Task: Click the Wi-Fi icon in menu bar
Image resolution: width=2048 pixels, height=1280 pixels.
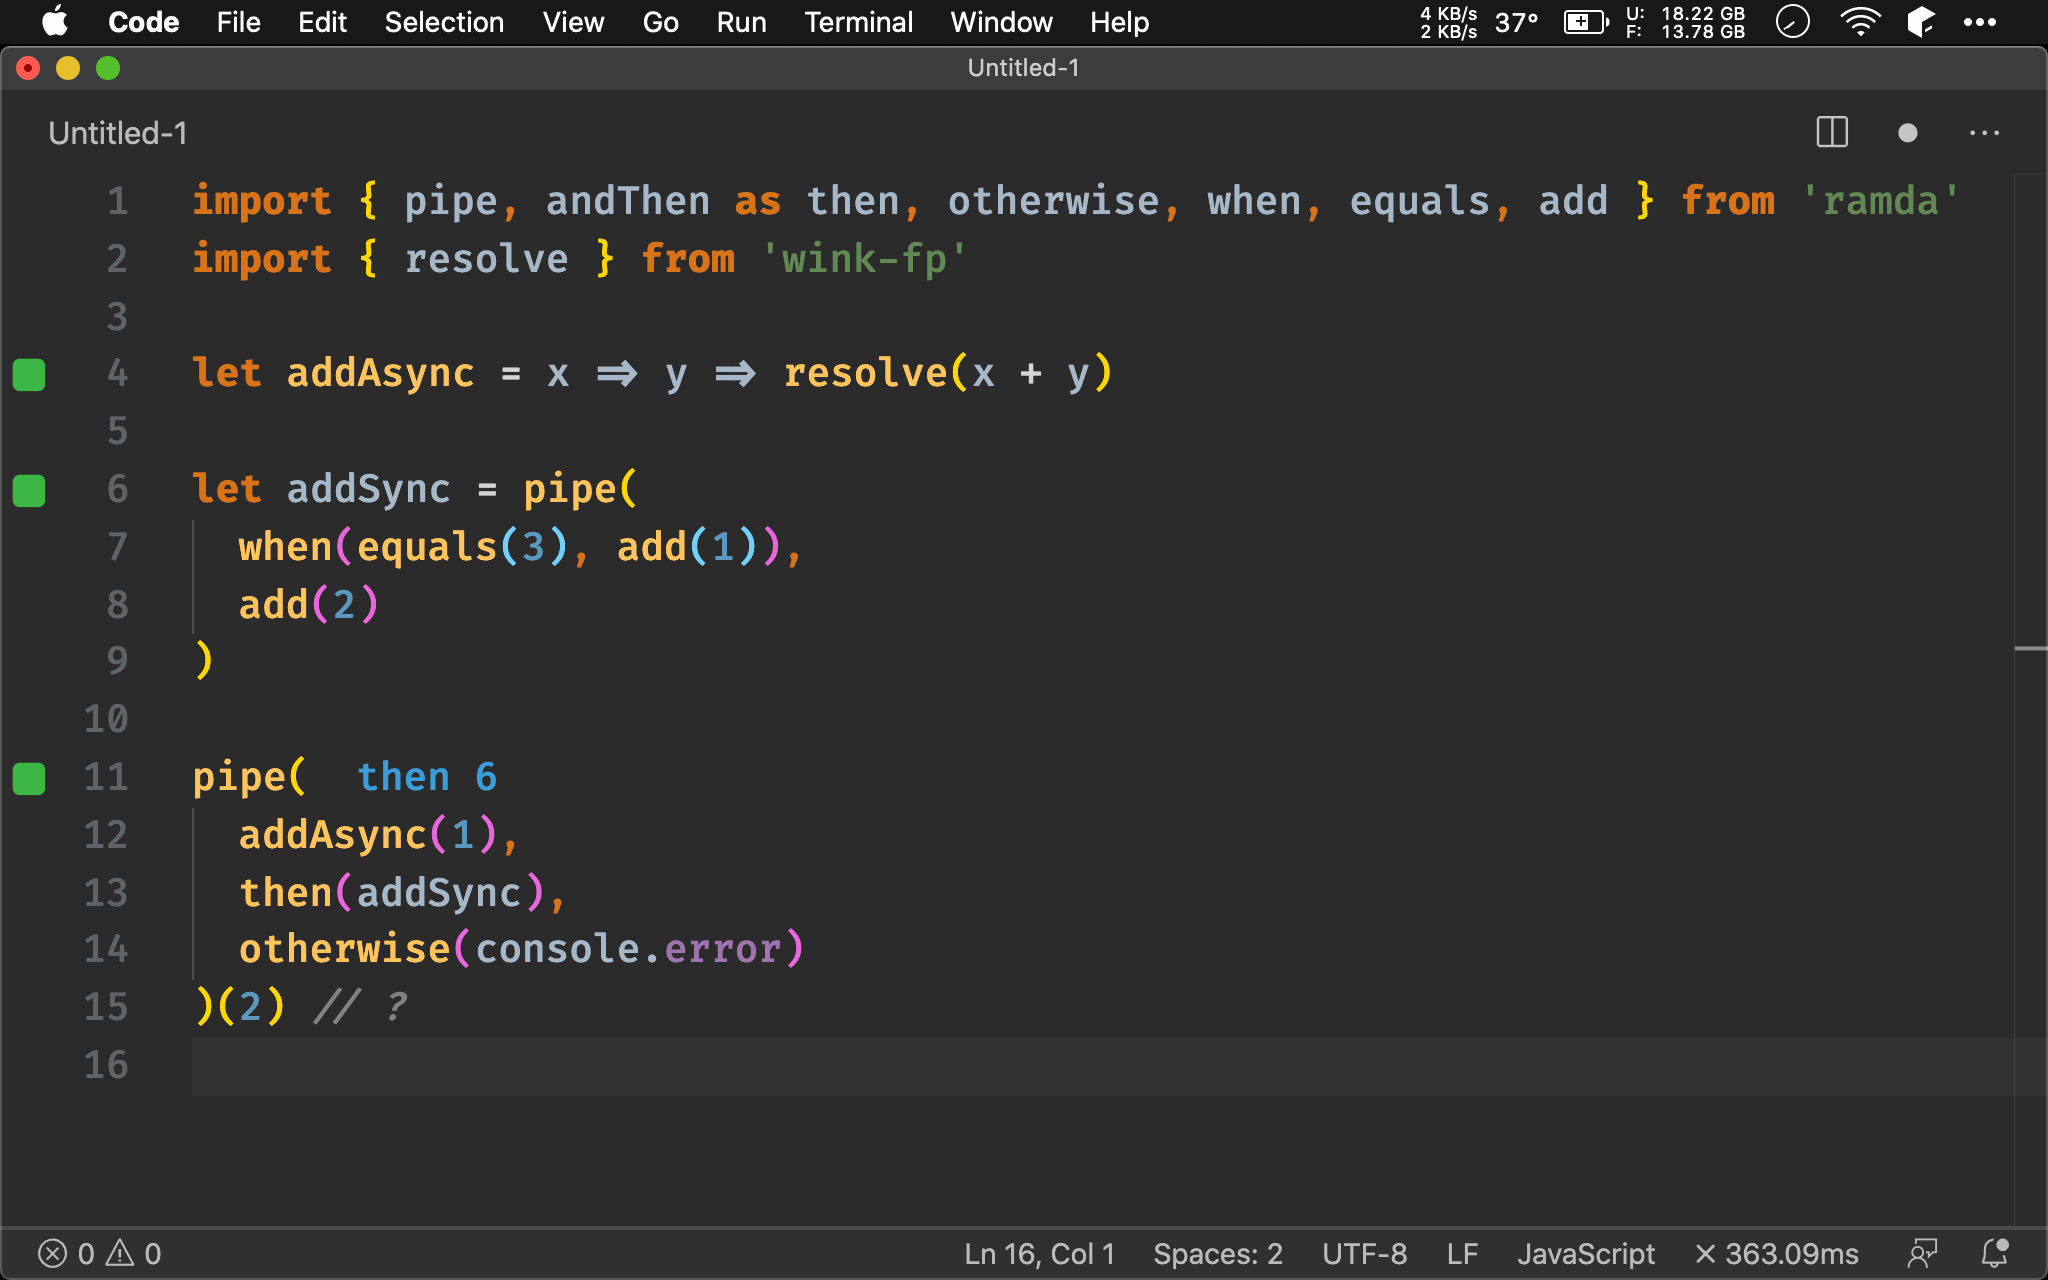Action: coord(1860,22)
